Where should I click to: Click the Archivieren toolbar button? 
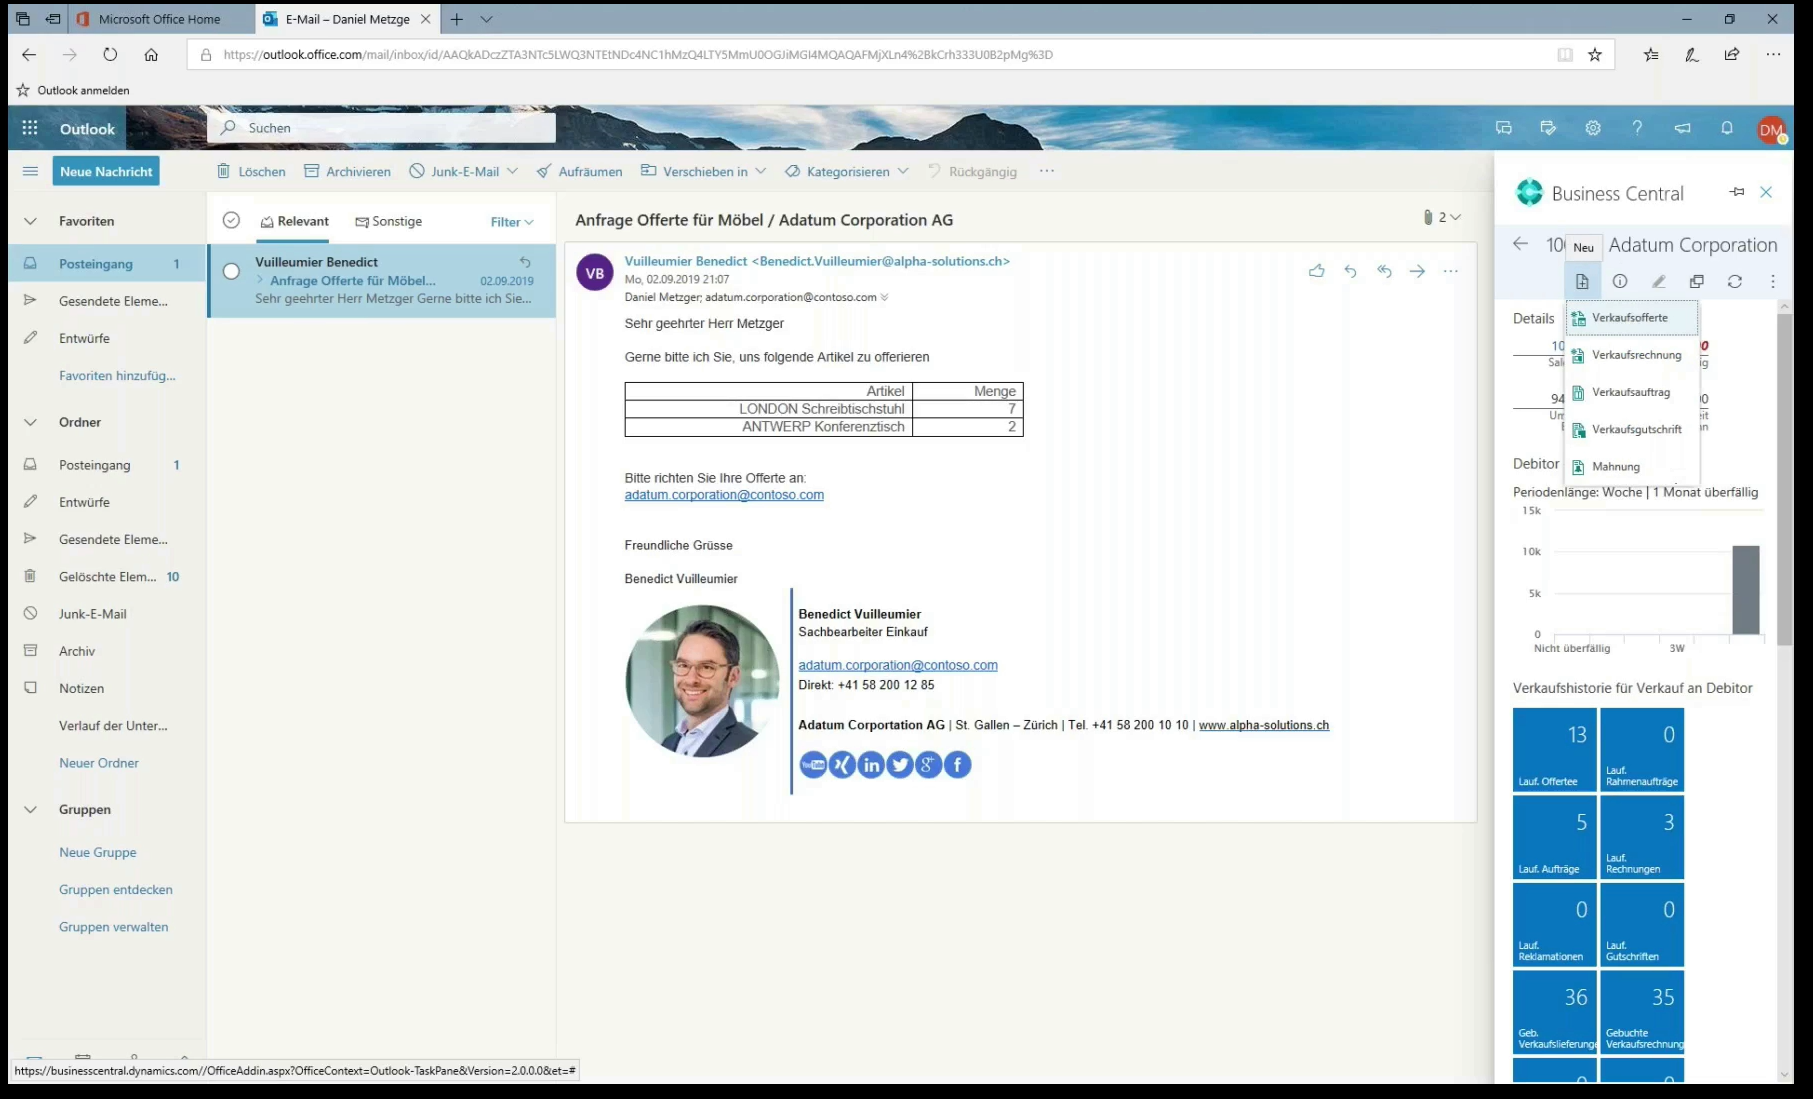(x=347, y=171)
